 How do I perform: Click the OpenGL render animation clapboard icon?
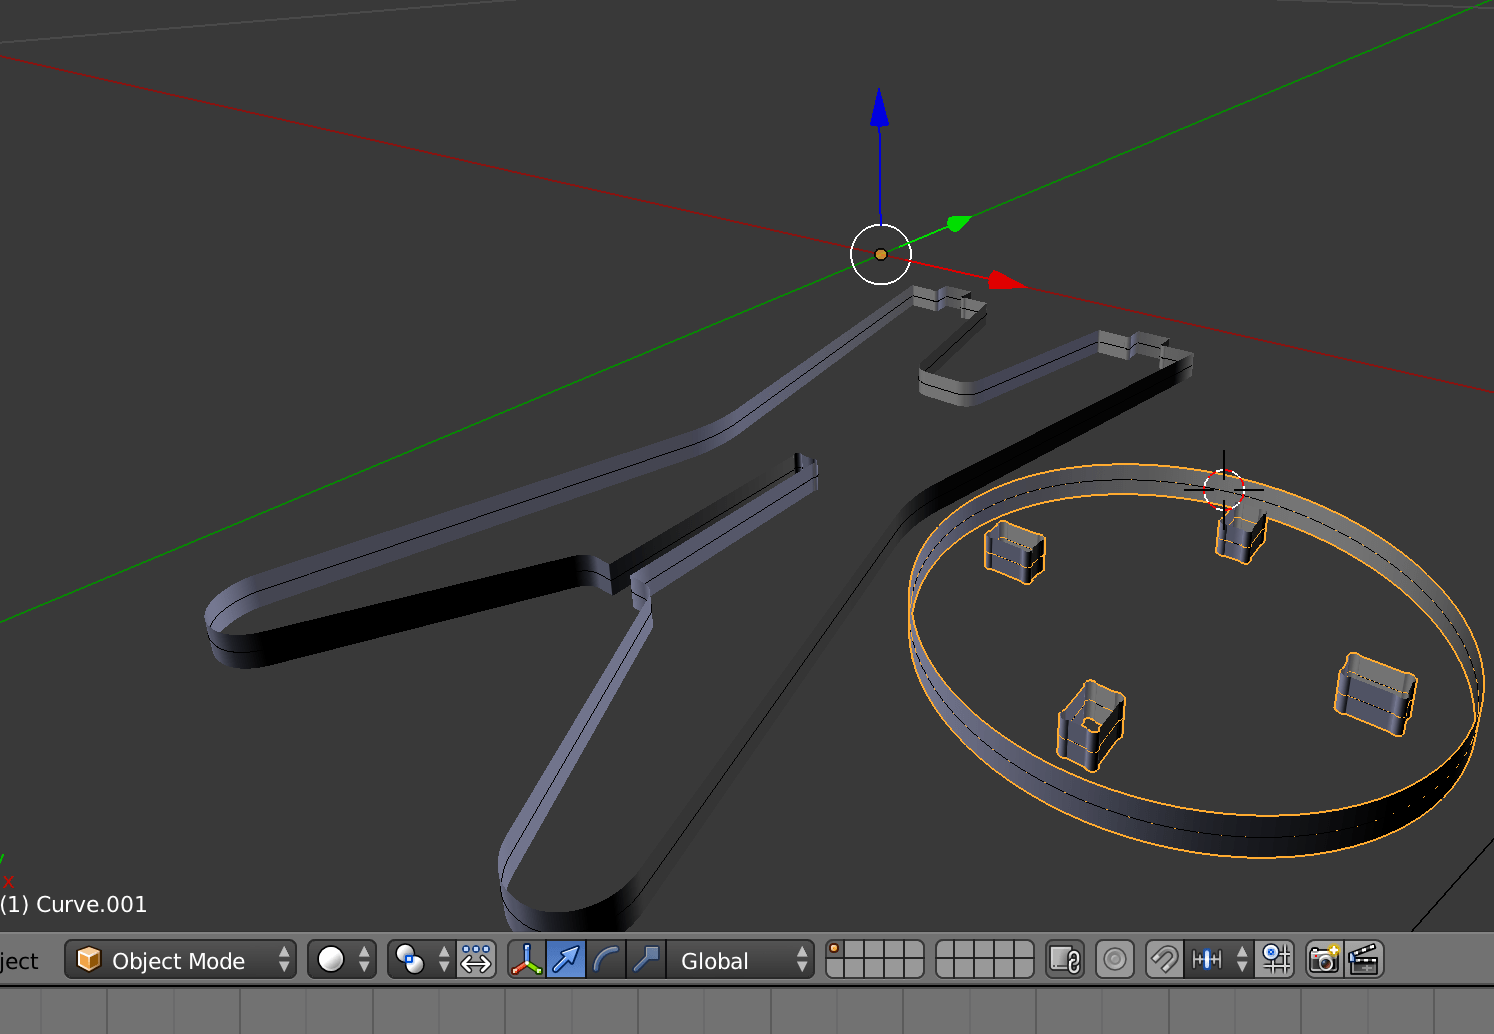tap(1362, 960)
